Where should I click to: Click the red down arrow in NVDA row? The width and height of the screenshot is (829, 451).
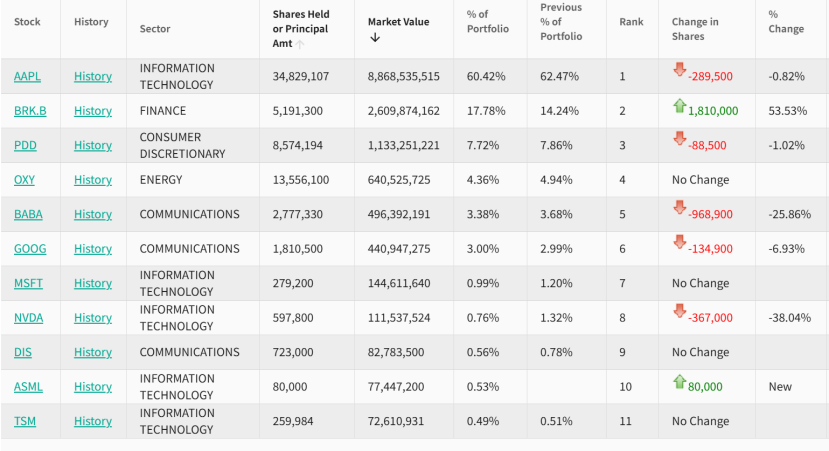tap(679, 311)
